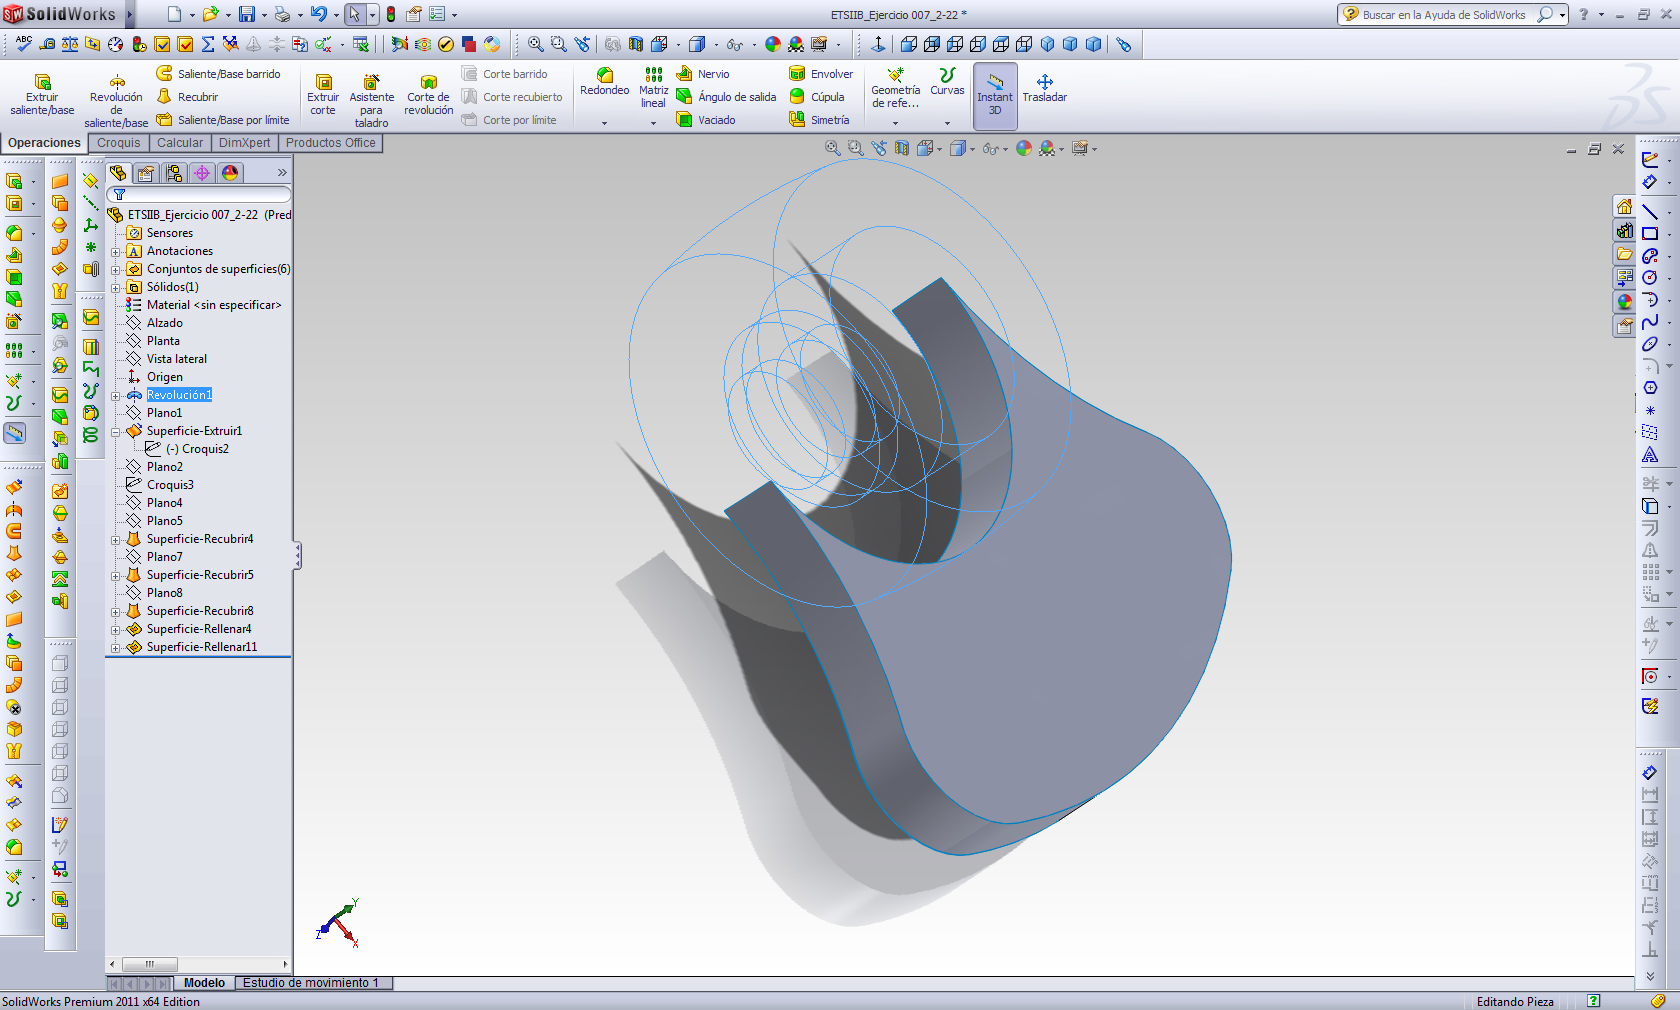
Task: Open the Calcular tab
Action: pos(180,143)
